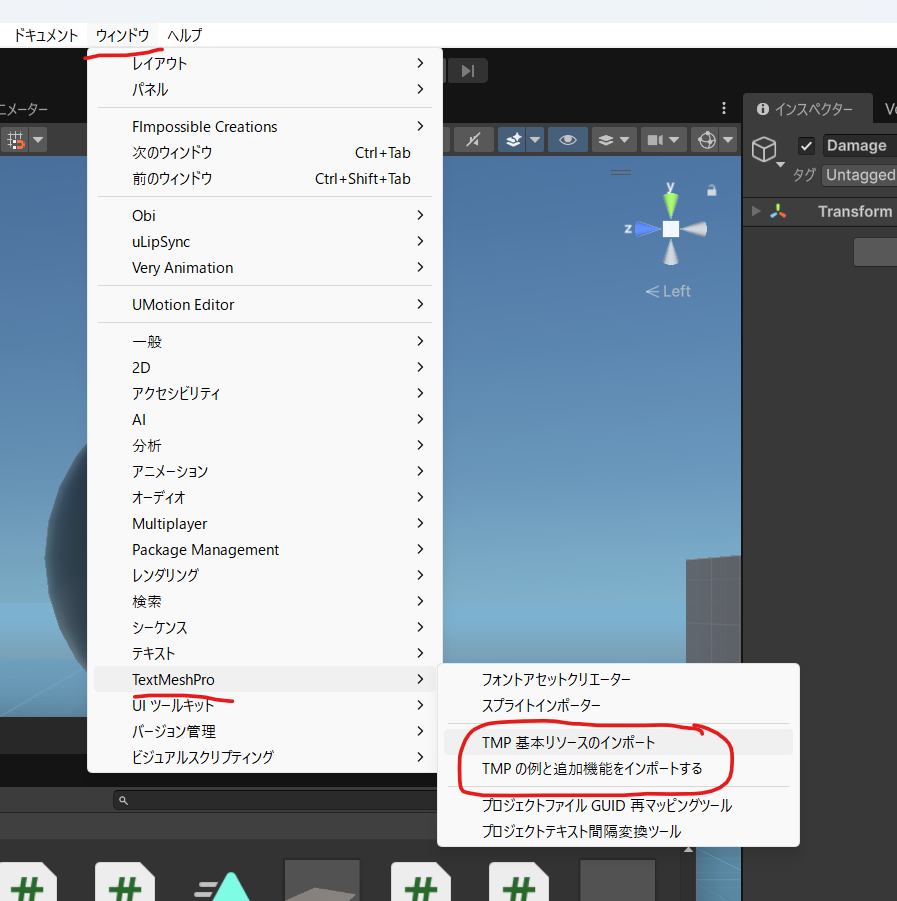Open the ヘルプ menu in menu bar
The image size is (897, 901).
(184, 35)
